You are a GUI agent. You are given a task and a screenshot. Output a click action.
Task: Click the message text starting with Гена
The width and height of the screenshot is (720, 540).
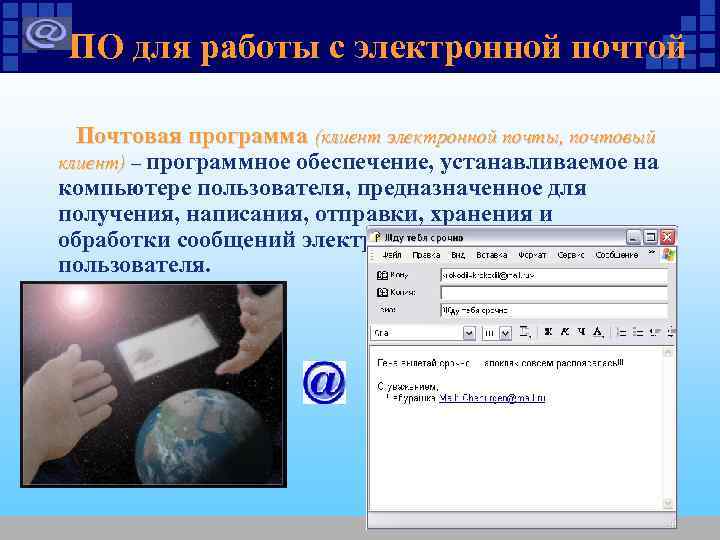click(x=500, y=363)
